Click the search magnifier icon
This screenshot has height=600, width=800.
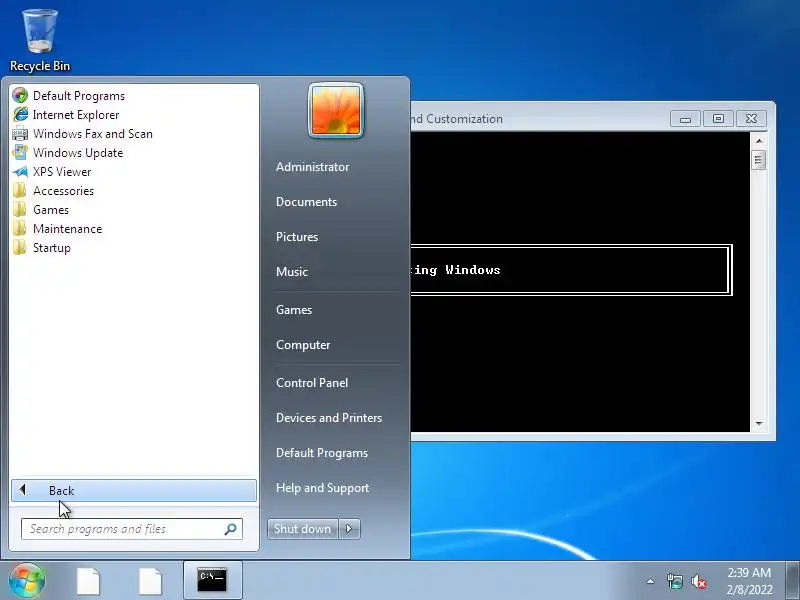(231, 529)
